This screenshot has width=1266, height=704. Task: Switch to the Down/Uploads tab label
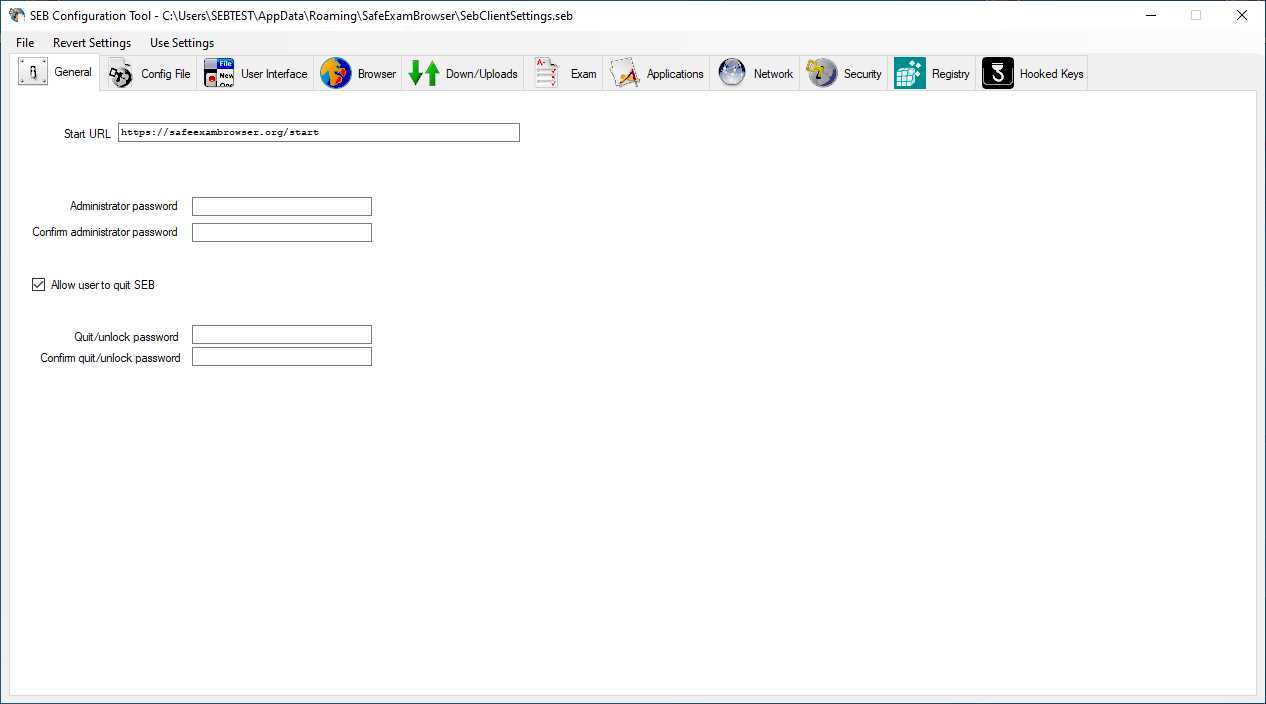point(482,74)
